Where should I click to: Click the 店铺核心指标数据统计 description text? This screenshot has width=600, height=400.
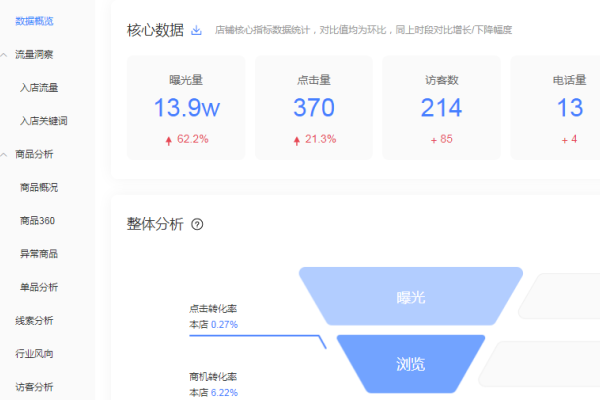click(363, 30)
